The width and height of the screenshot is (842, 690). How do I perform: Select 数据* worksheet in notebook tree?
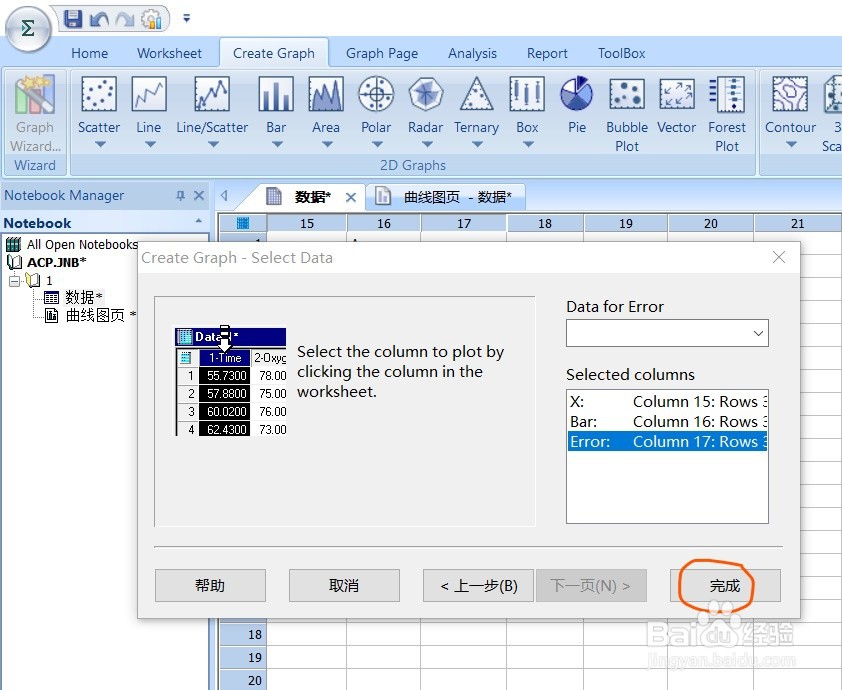click(83, 297)
